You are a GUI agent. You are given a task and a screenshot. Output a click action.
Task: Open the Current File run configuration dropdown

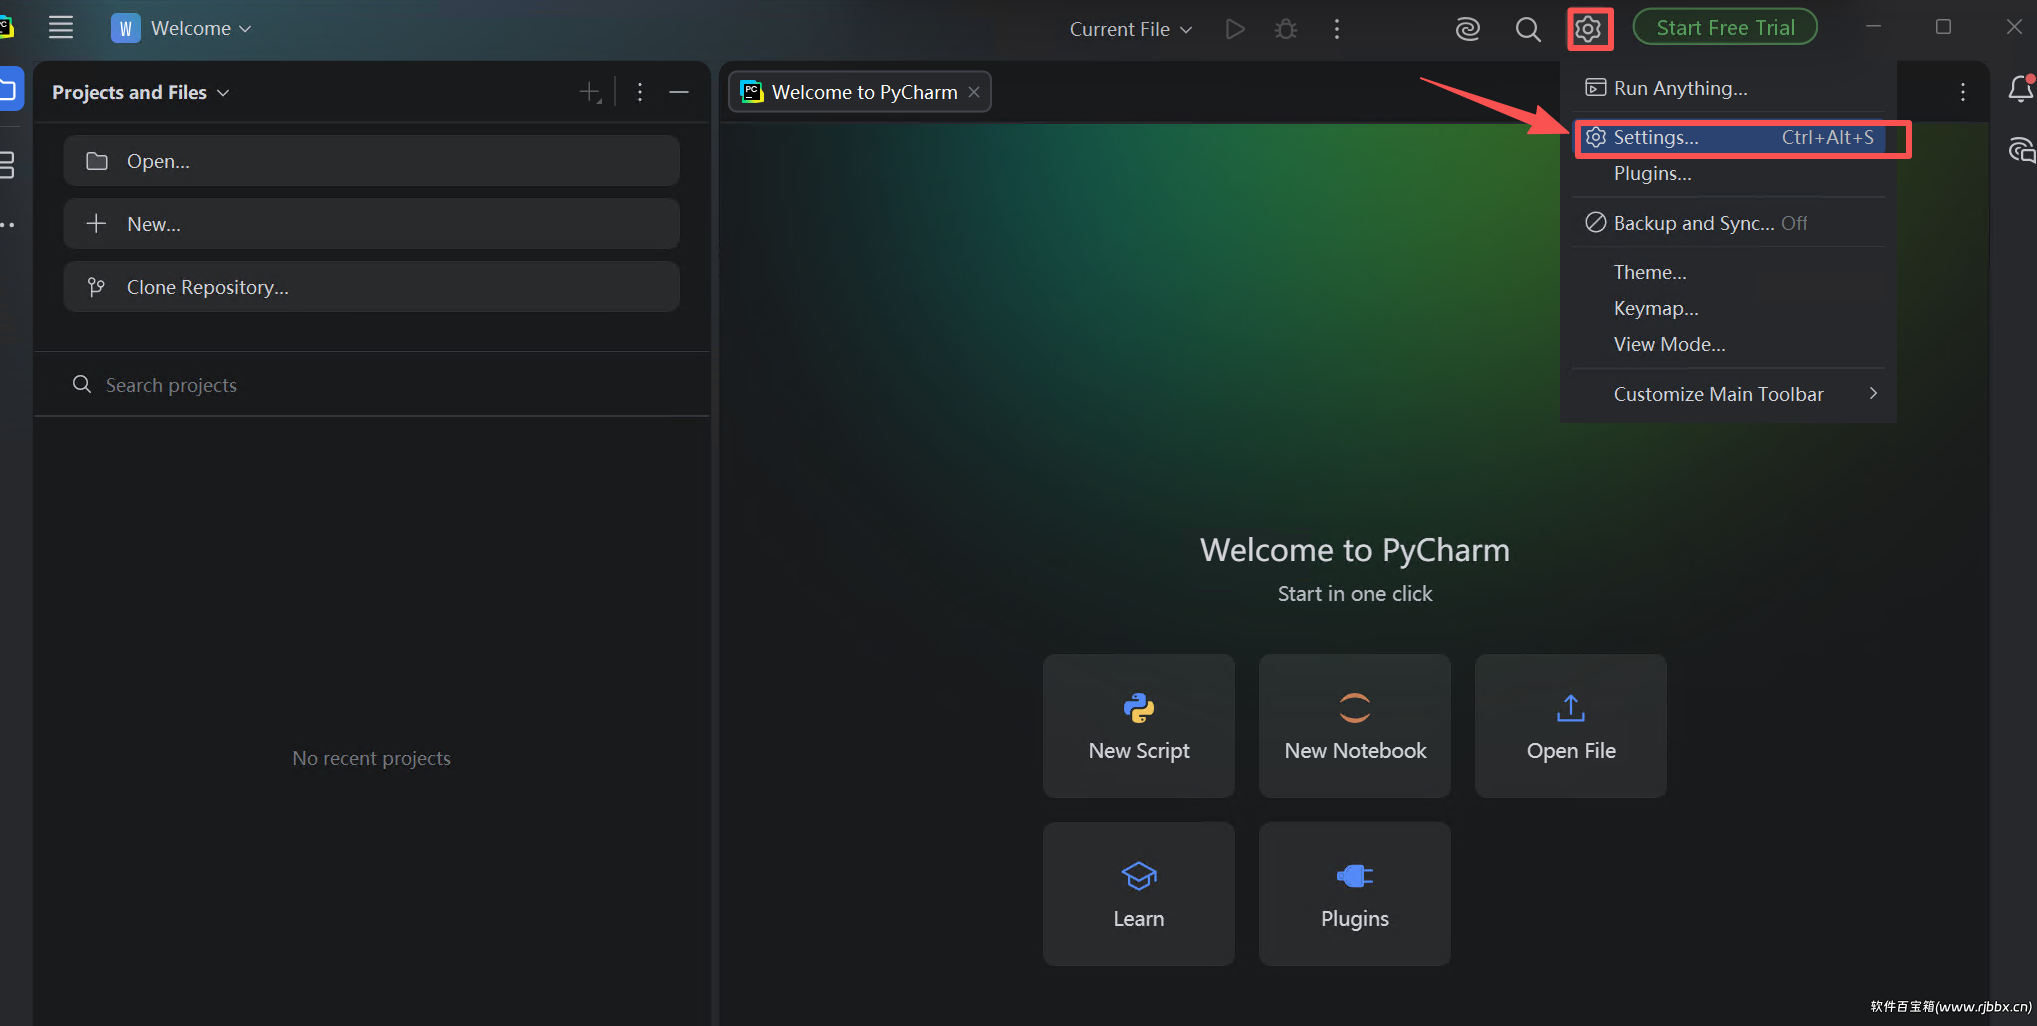pos(1131,29)
